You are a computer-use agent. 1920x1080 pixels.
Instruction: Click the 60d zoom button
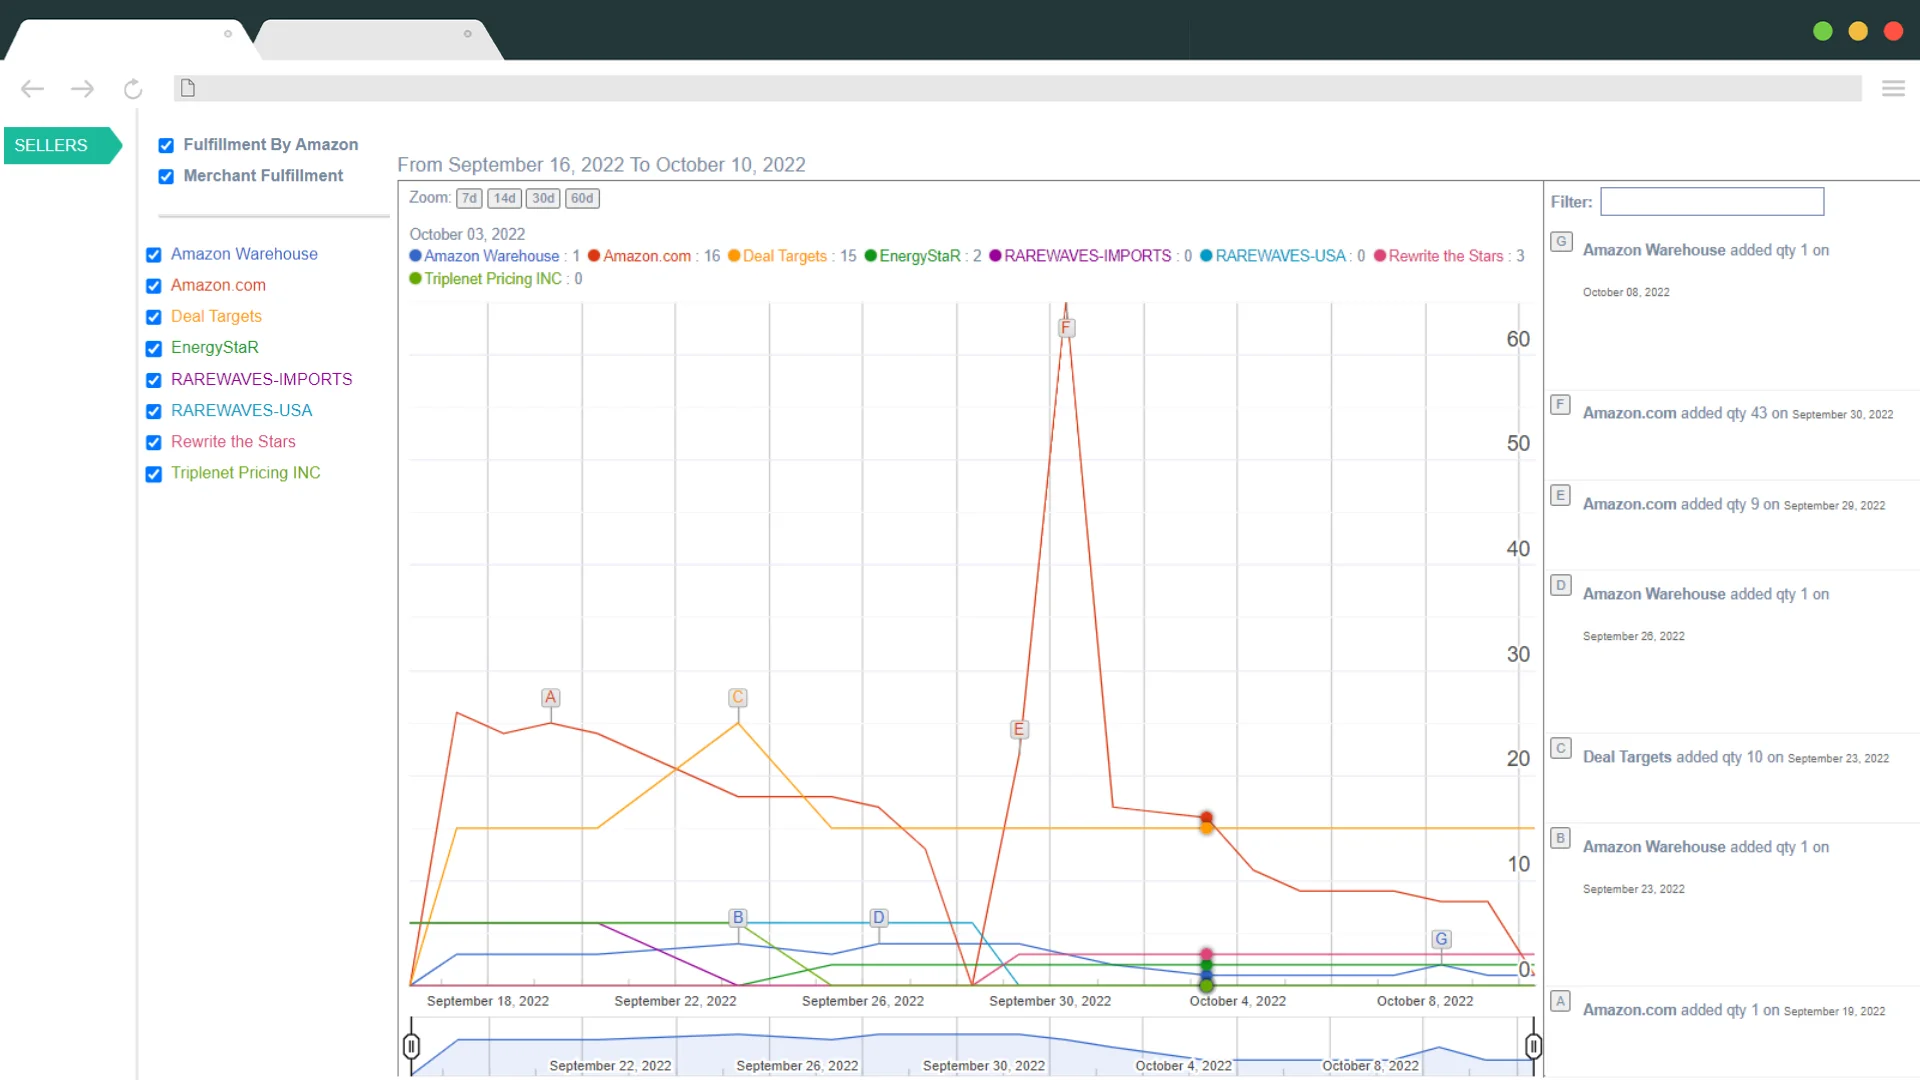[582, 198]
